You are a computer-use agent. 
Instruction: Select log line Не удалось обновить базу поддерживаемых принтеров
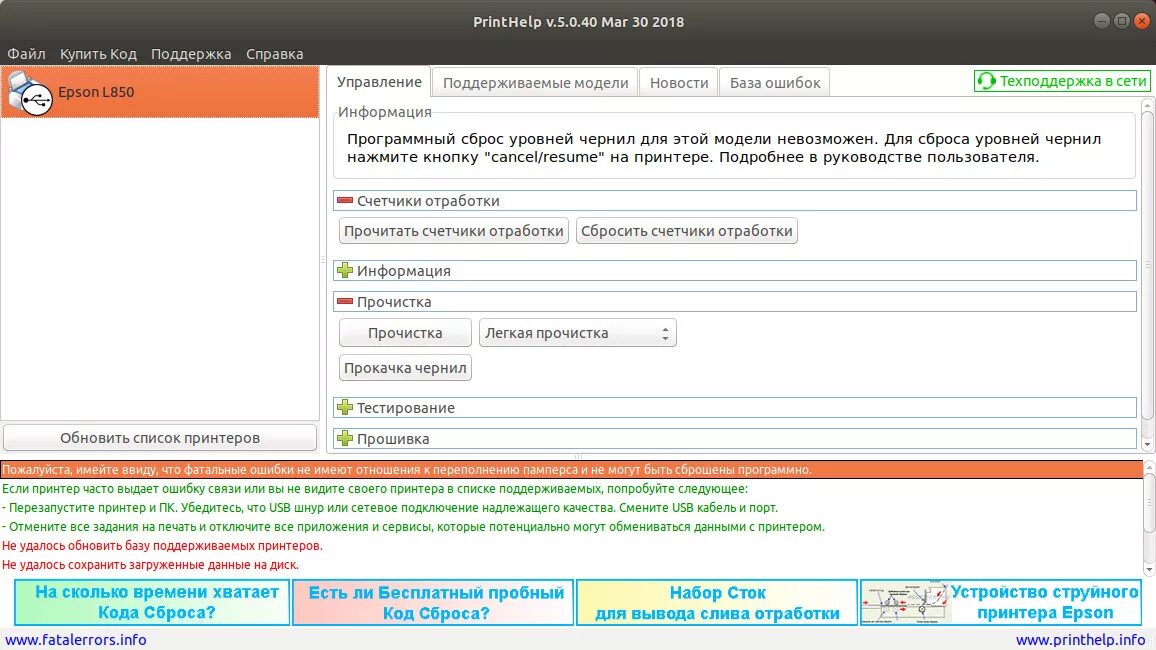pyautogui.click(x=162, y=545)
